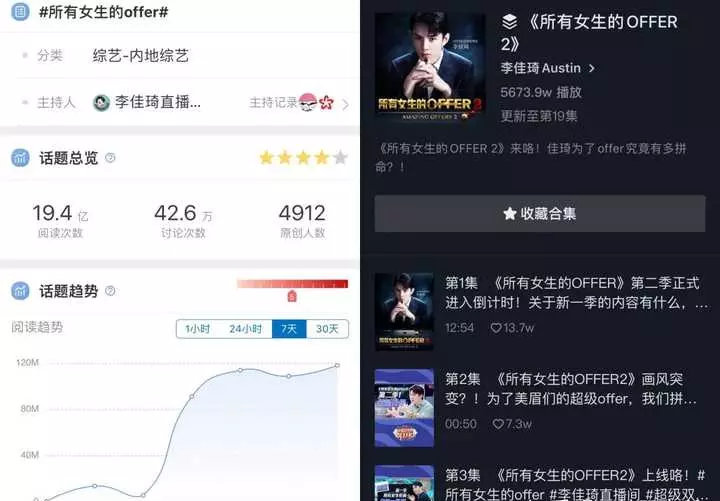The height and width of the screenshot is (501, 720).
Task: Click the 话题总览 chart icon
Action: [x=20, y=158]
